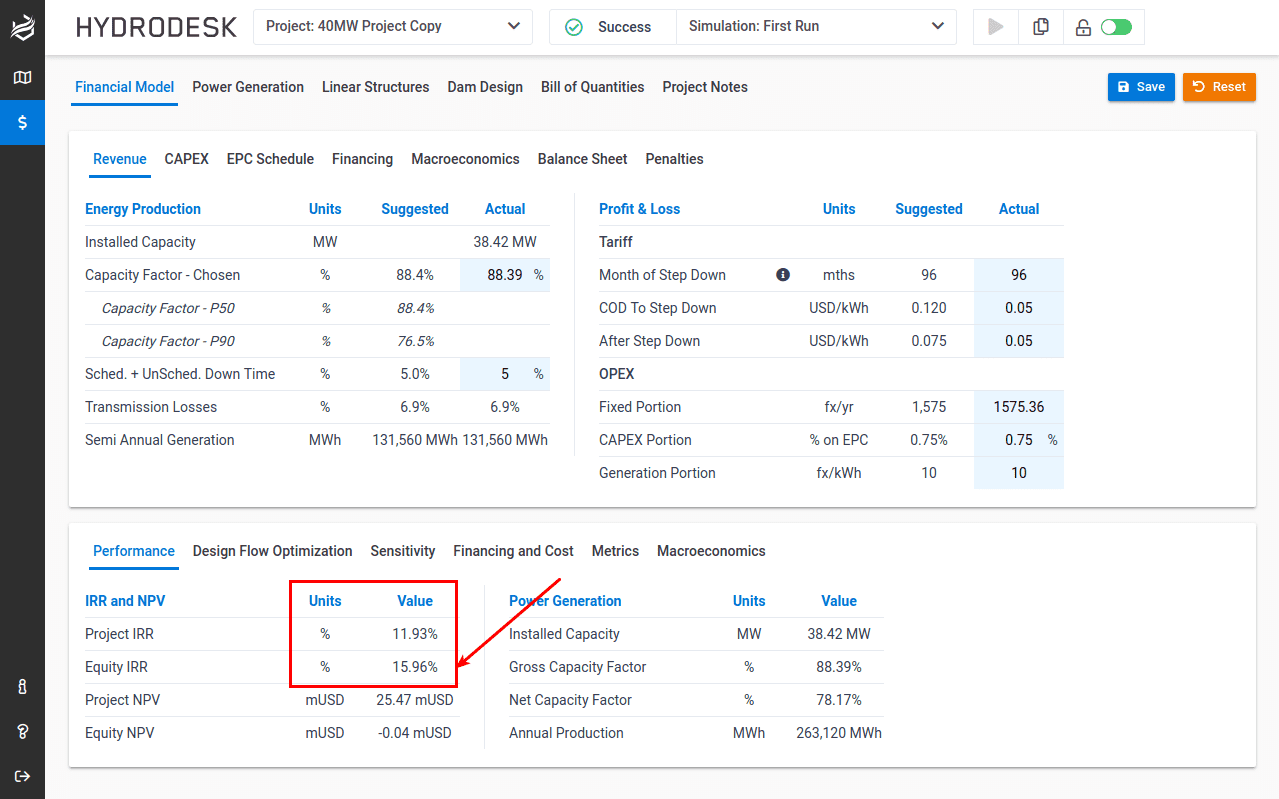Edit the Fixed Portion OPEX field
The image size is (1279, 799).
1019,407
